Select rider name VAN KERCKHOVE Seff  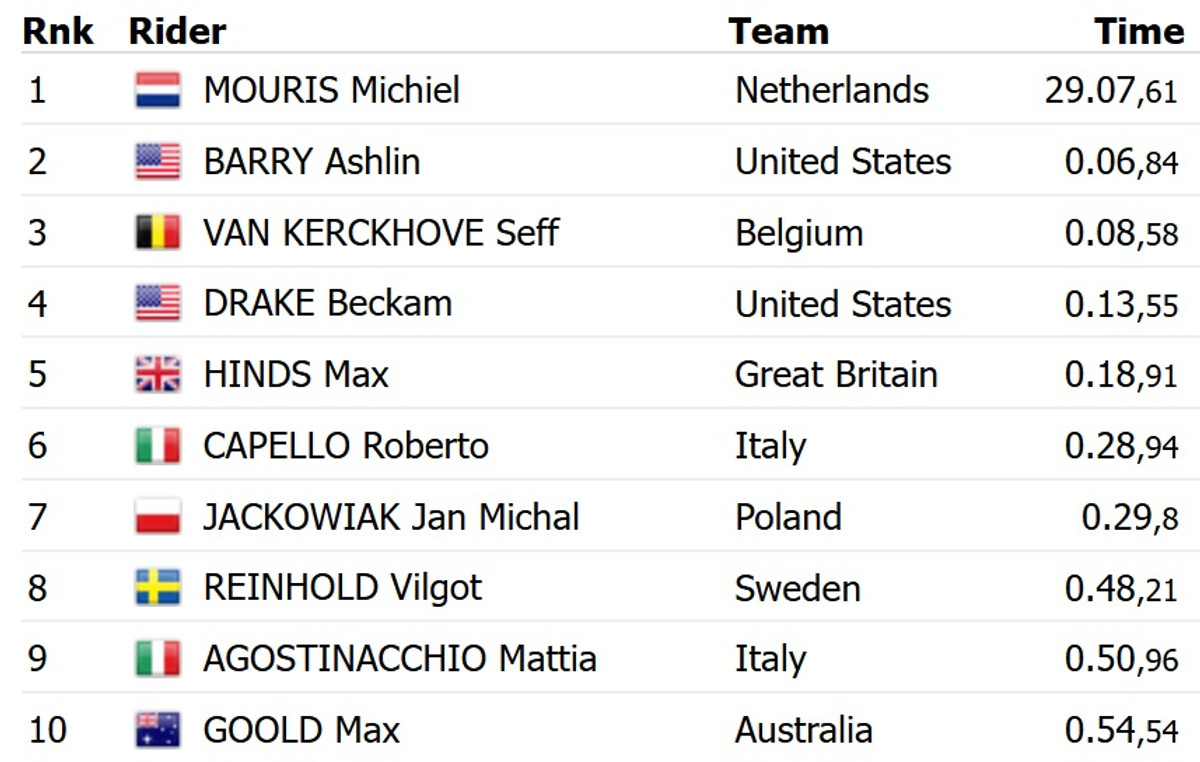pos(380,232)
